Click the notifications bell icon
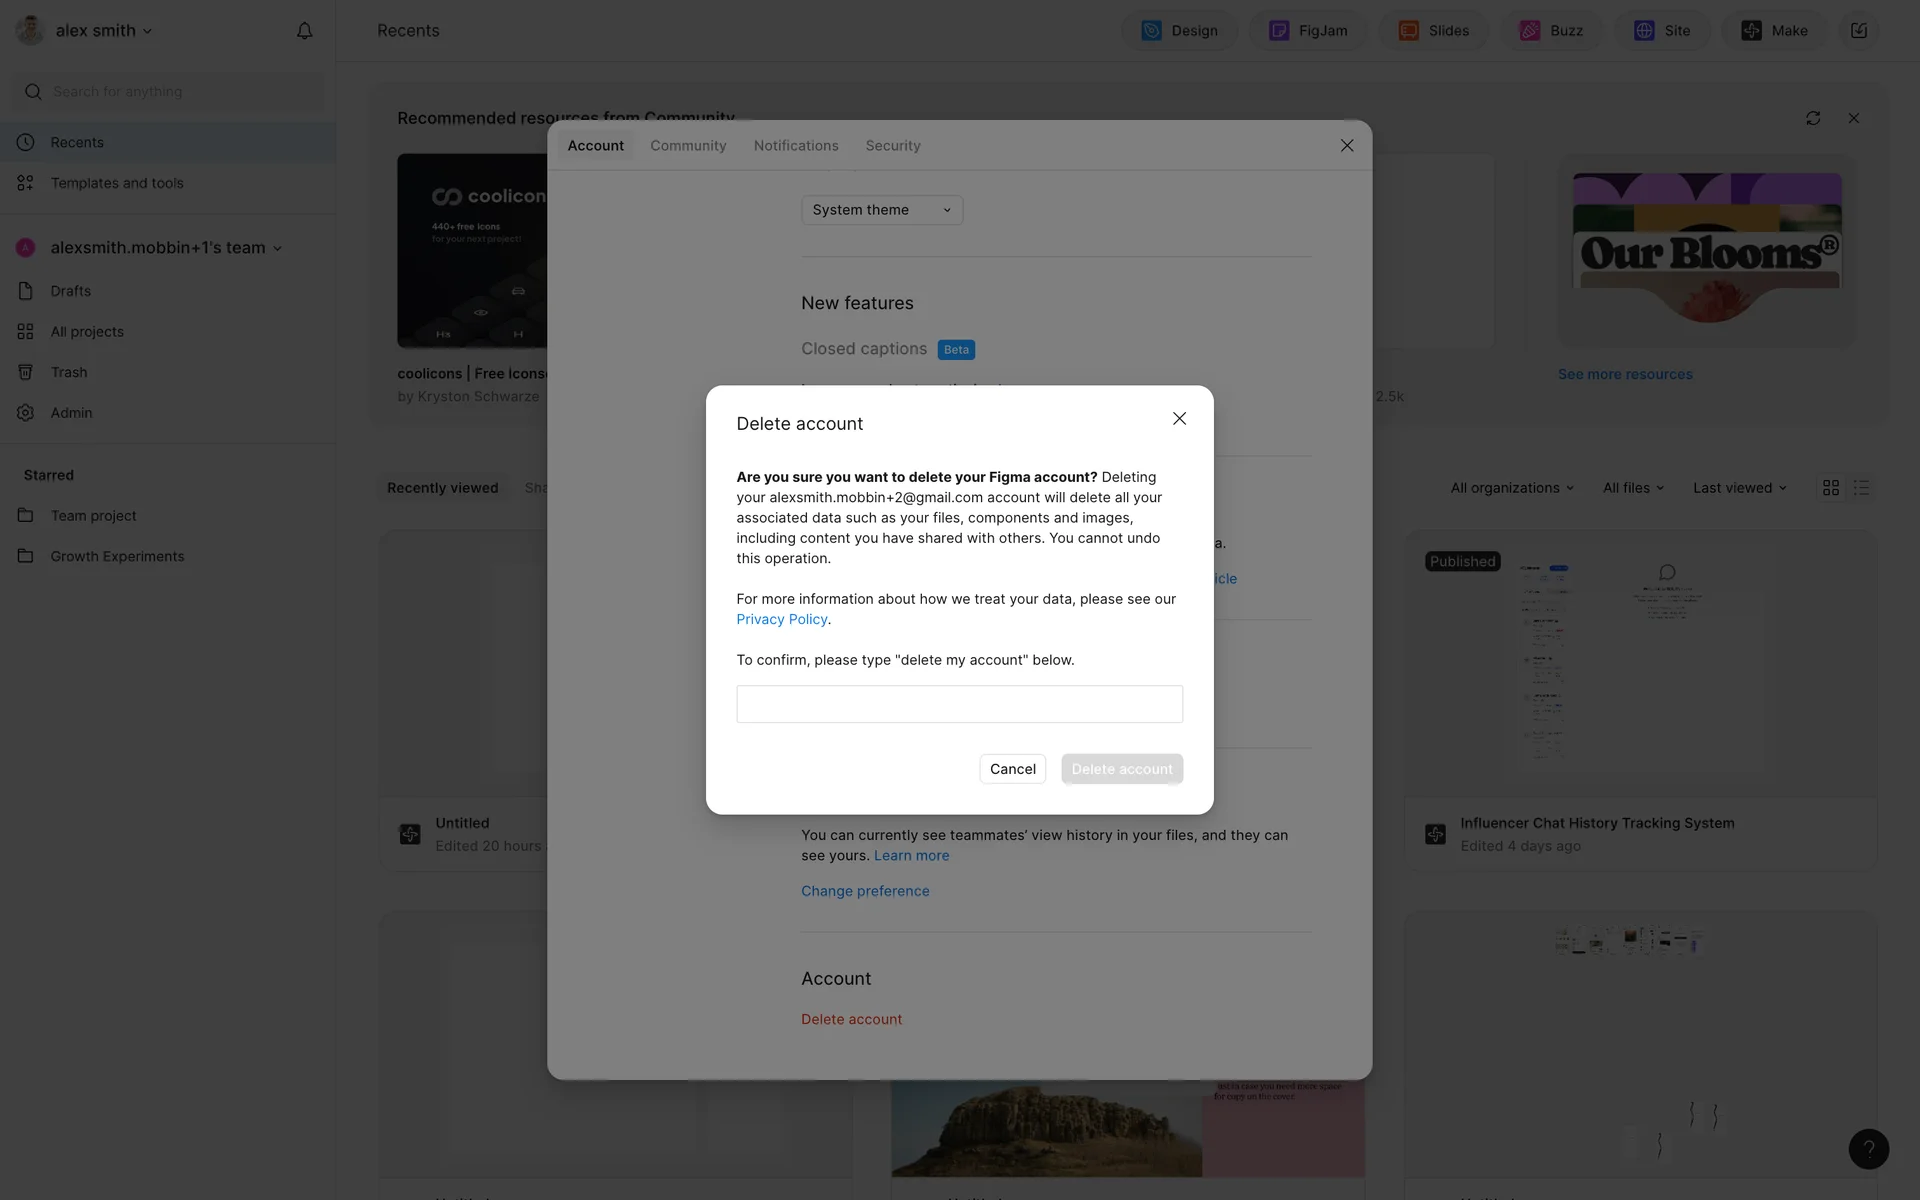The height and width of the screenshot is (1200, 1920). (305, 31)
